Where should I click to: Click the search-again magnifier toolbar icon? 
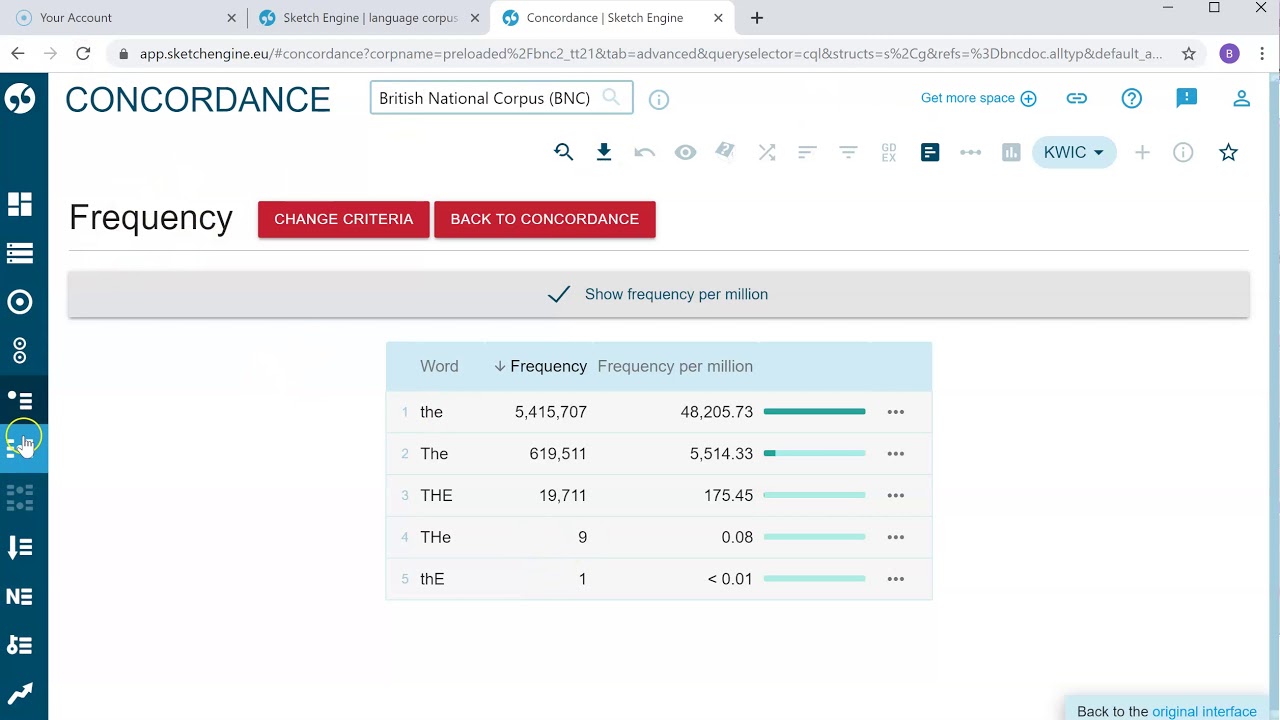click(564, 152)
